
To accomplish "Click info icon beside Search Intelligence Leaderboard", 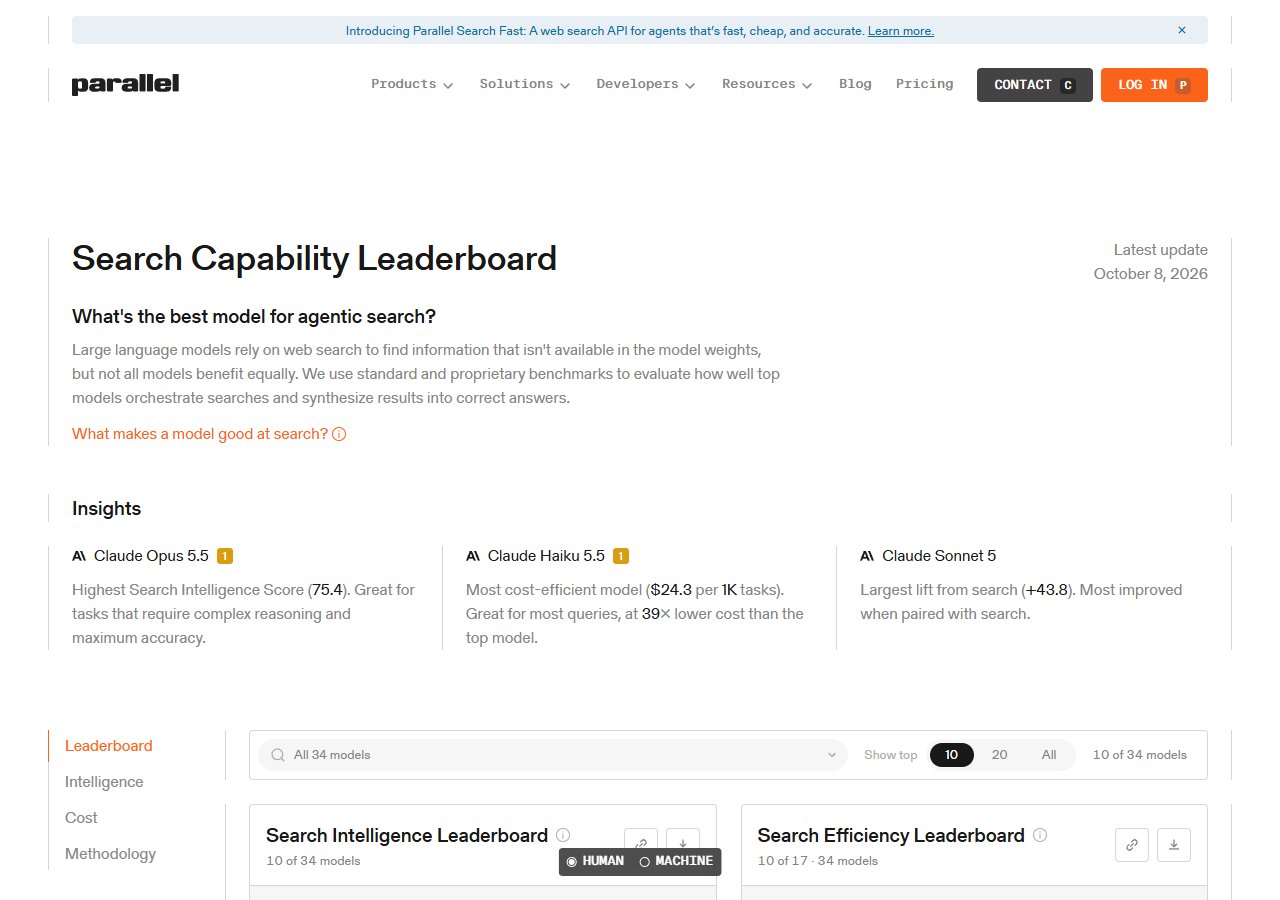I will 563,835.
